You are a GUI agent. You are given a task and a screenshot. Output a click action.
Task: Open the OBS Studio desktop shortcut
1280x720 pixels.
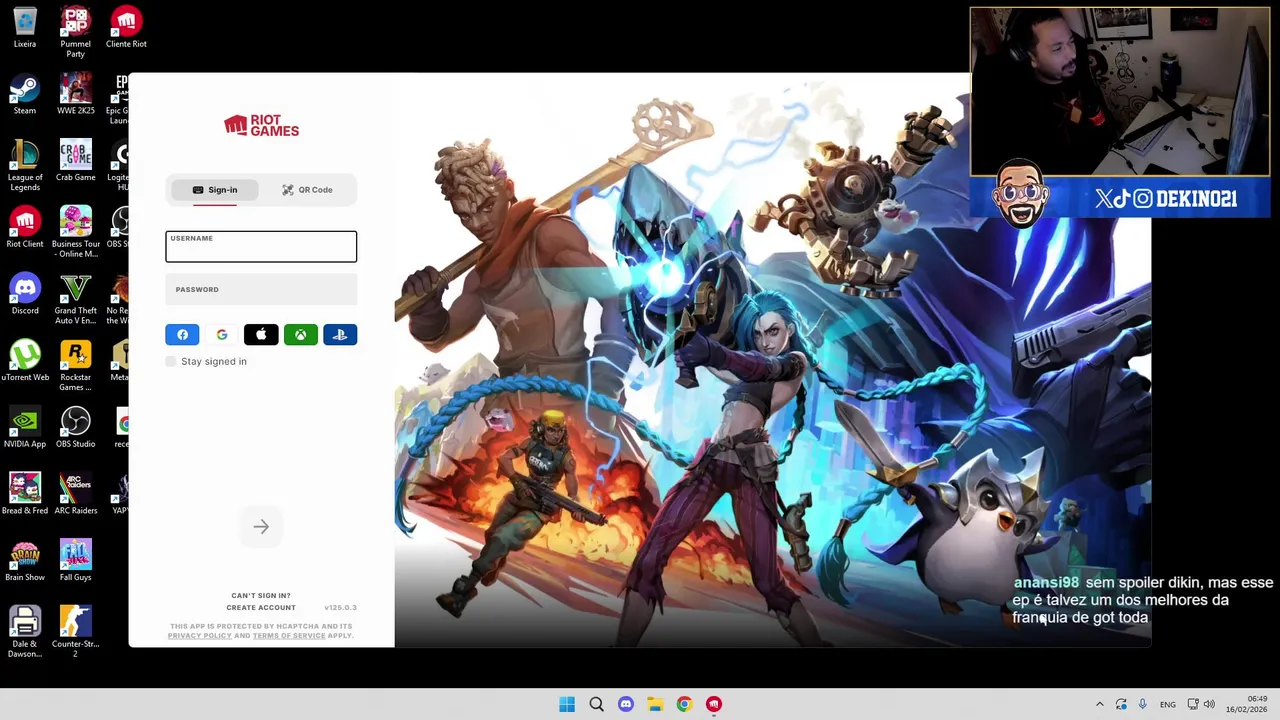76,428
